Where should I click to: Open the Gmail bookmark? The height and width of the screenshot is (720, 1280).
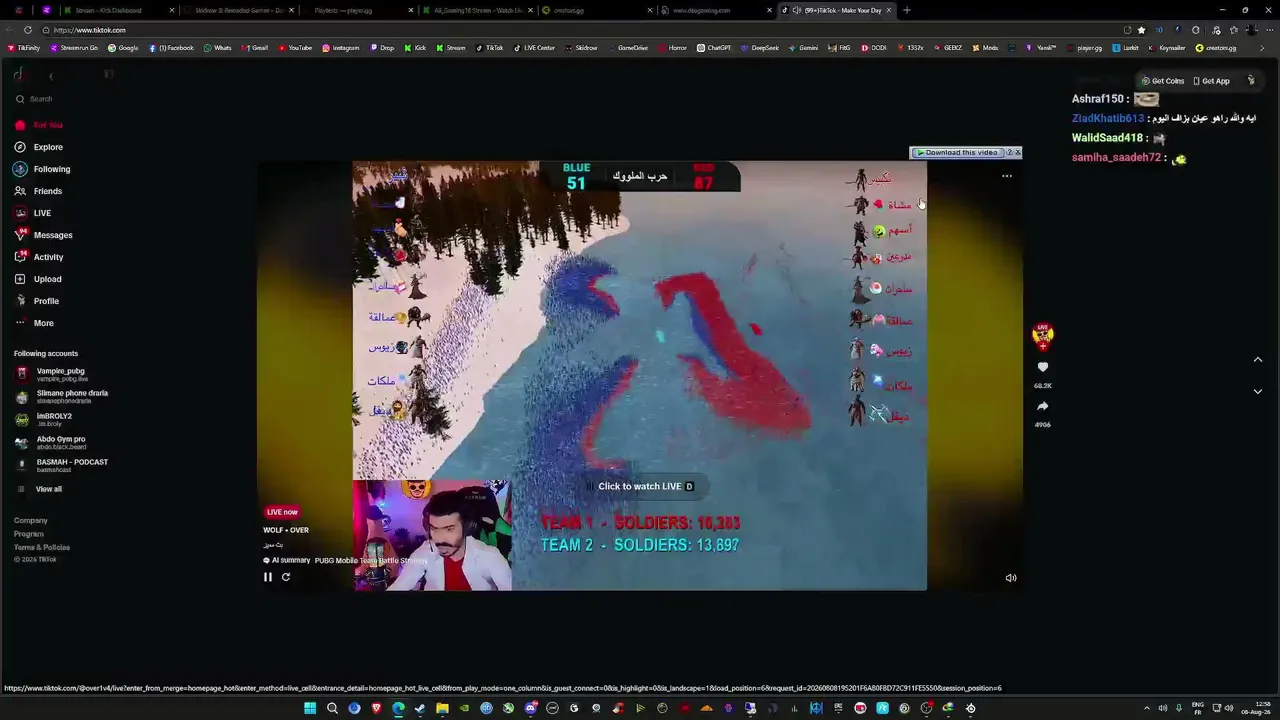[254, 48]
